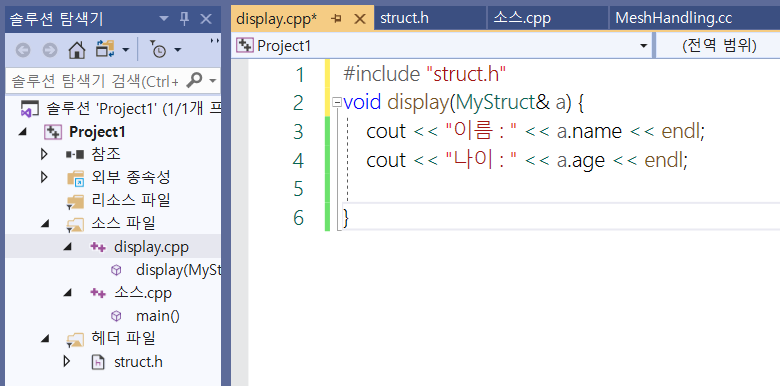Image resolution: width=780 pixels, height=386 pixels.
Task: Click the Back navigation arrow in Solution Explorer
Action: (x=23, y=50)
